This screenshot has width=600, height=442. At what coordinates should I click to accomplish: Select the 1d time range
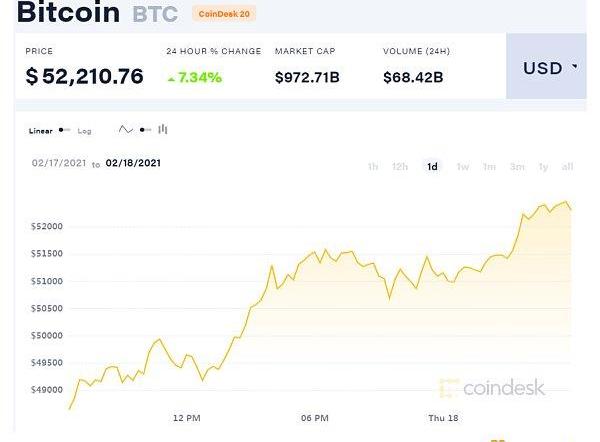click(x=432, y=166)
